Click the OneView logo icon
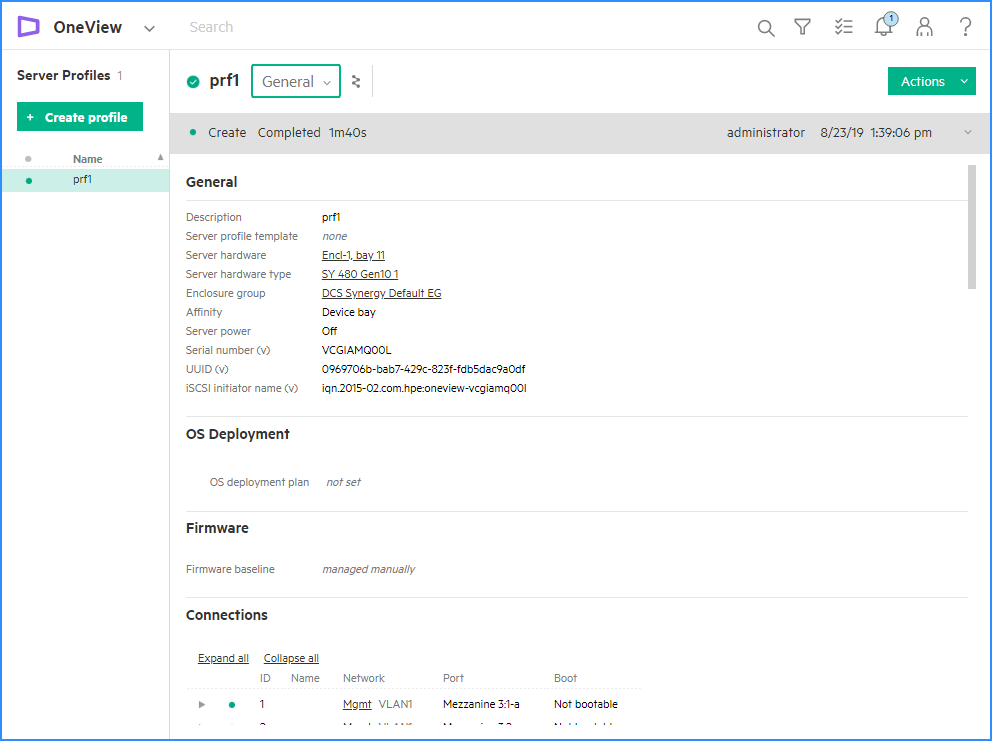 [28, 27]
